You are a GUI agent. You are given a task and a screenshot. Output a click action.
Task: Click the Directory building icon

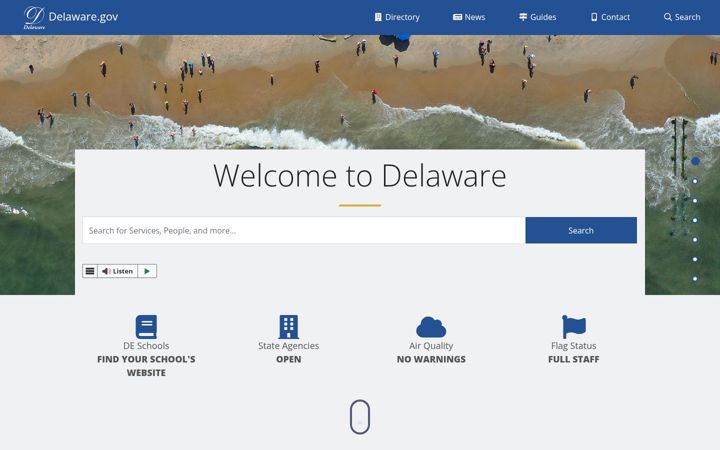point(378,17)
